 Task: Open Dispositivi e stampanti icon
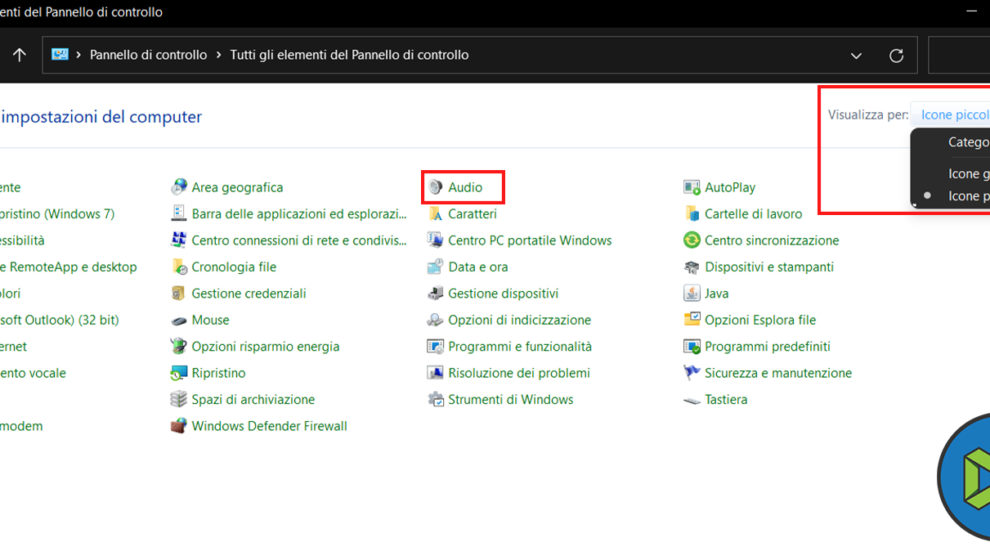click(692, 266)
